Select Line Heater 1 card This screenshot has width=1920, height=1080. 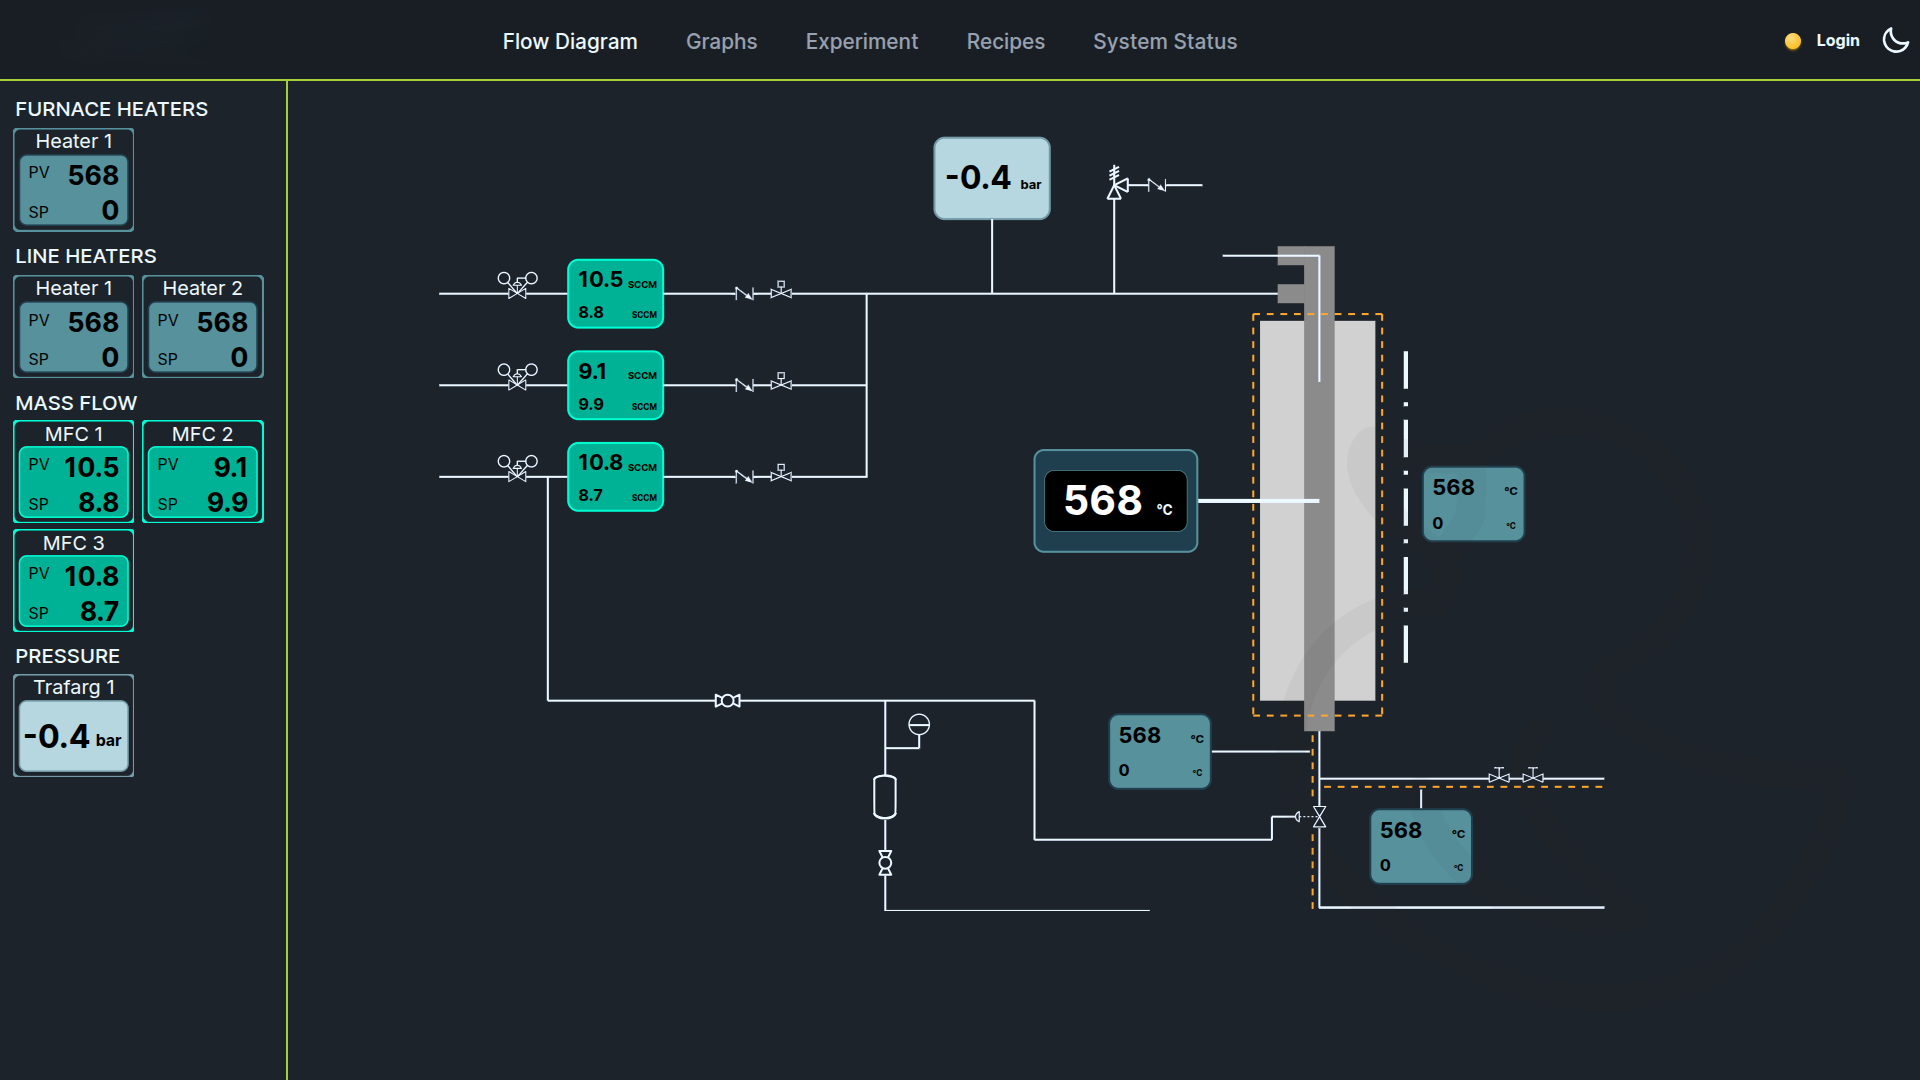click(74, 327)
